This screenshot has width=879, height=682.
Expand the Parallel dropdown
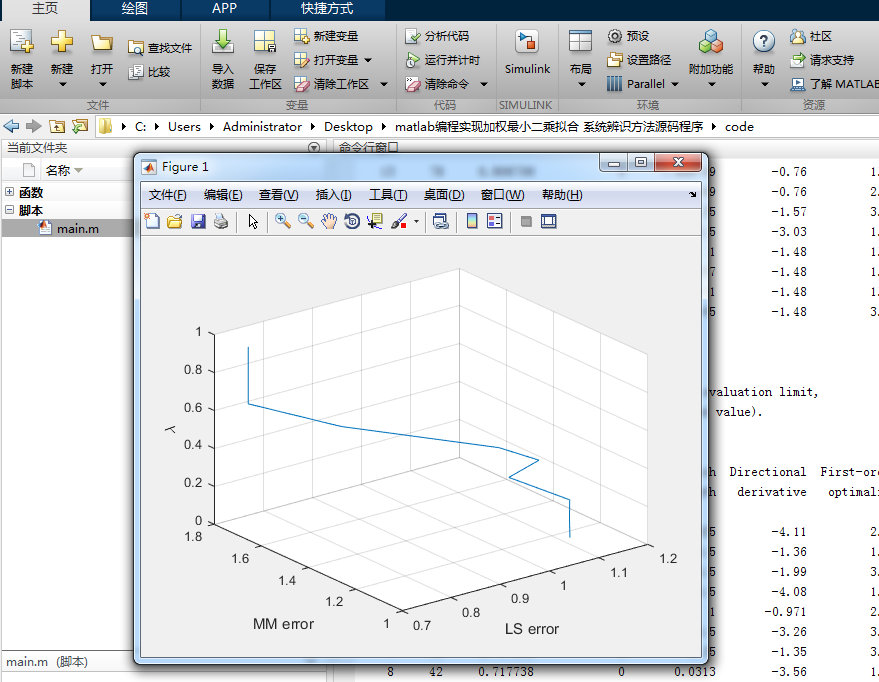click(675, 84)
